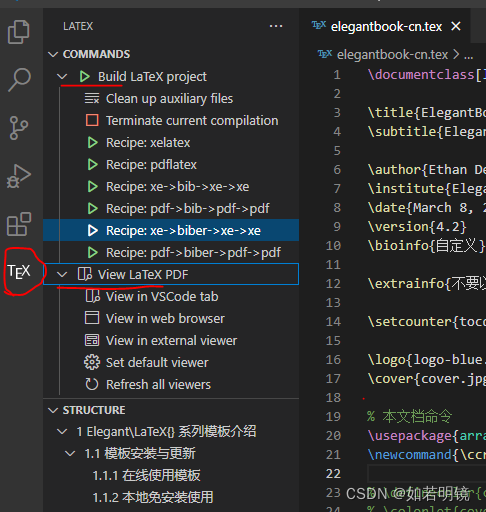Click the gear icon of Set default viewer
This screenshot has height=512, width=486.
click(x=92, y=362)
